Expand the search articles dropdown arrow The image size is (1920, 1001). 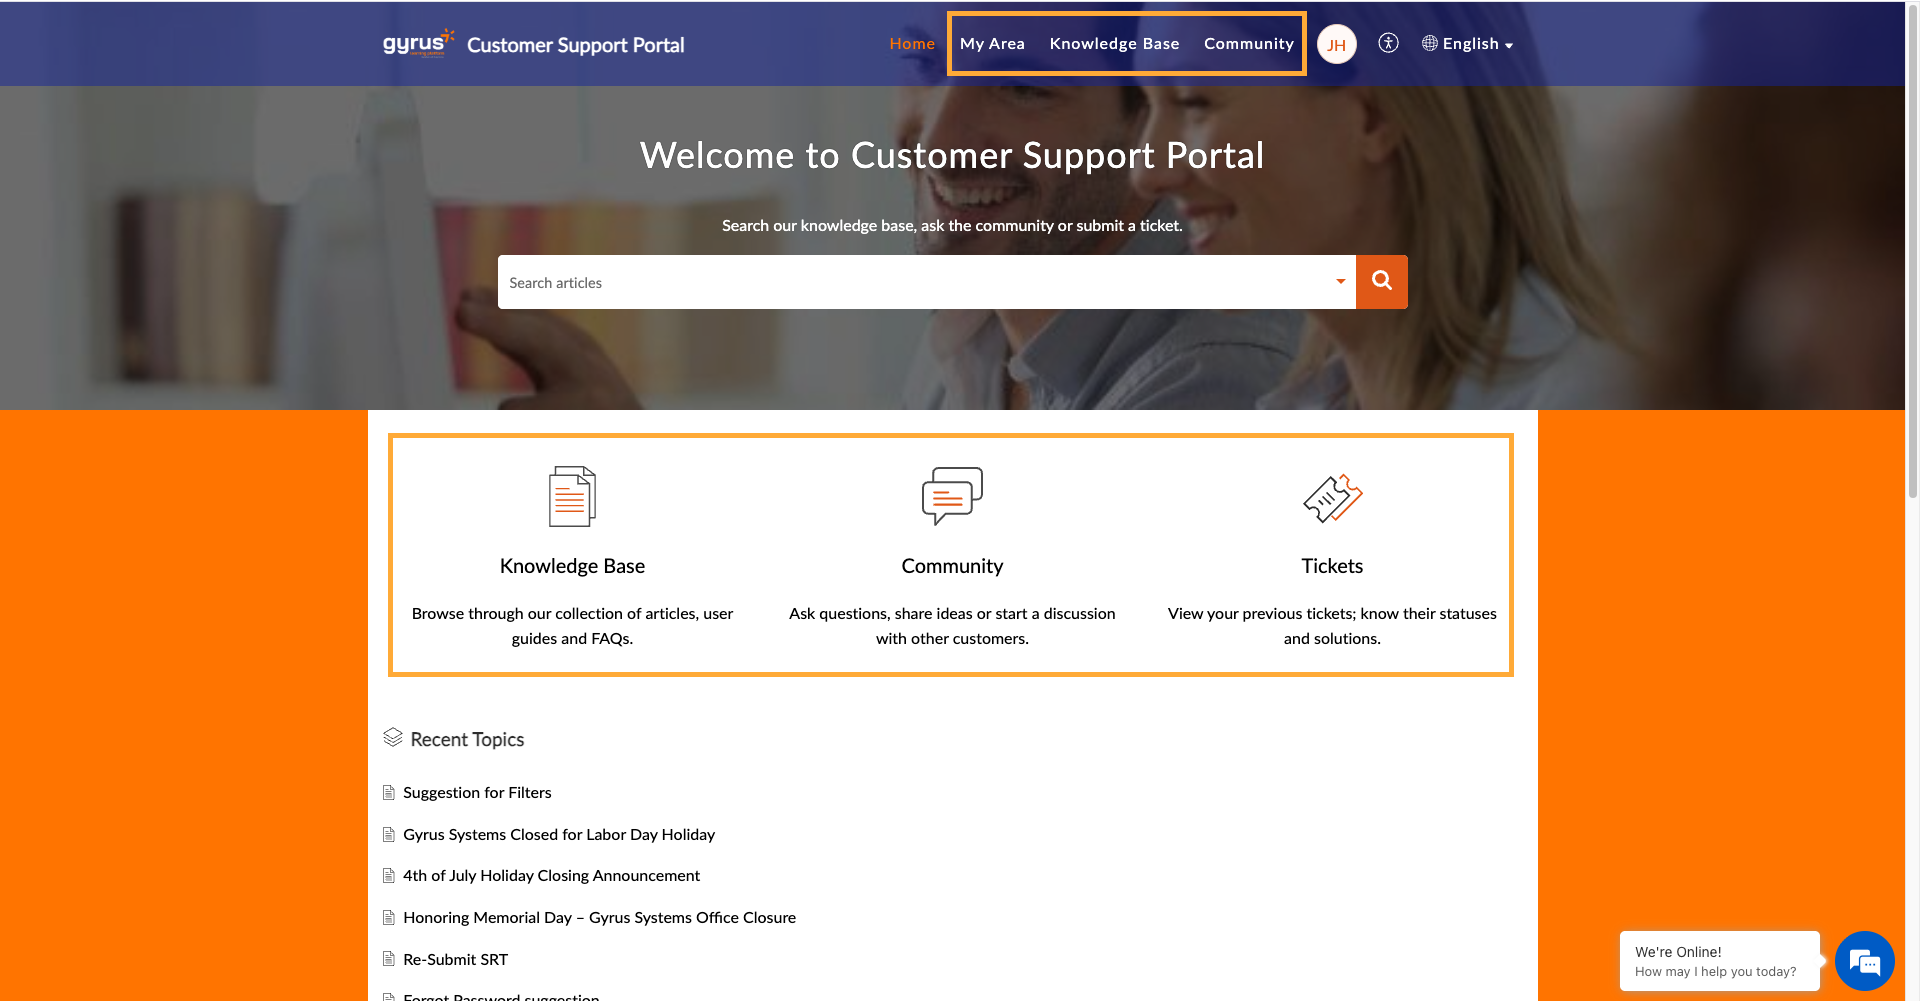click(1340, 282)
